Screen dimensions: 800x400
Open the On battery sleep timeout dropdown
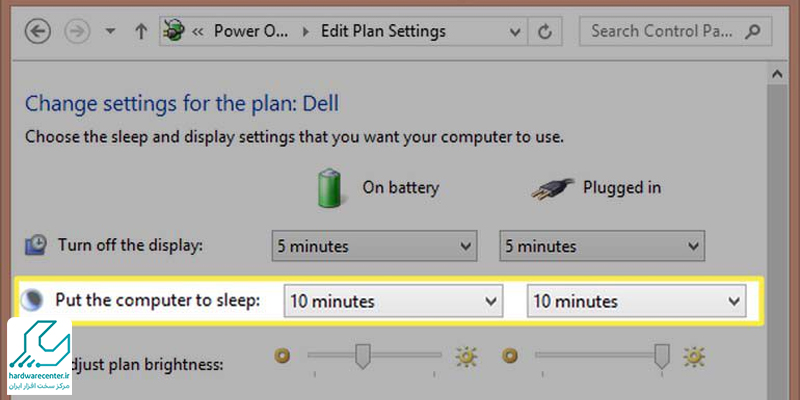393,301
